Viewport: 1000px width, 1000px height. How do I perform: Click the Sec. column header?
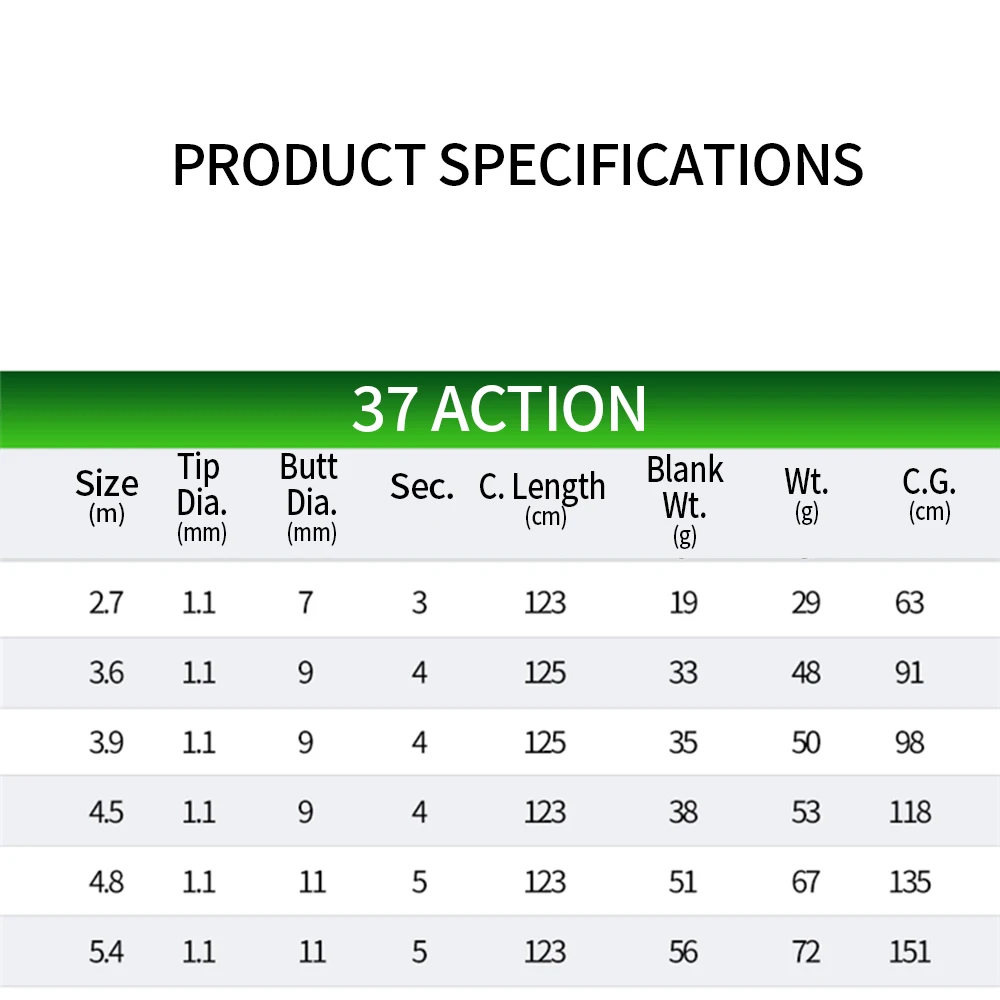tap(422, 487)
